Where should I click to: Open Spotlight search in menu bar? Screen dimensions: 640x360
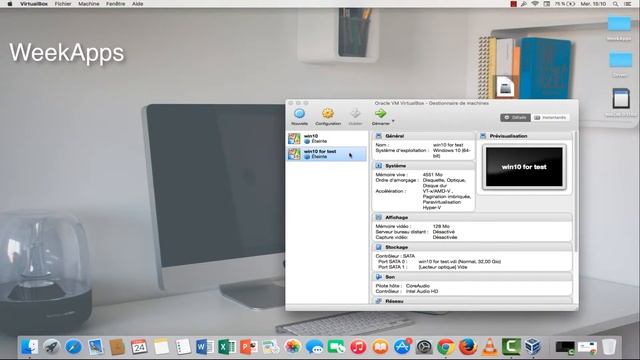(x=615, y=4)
